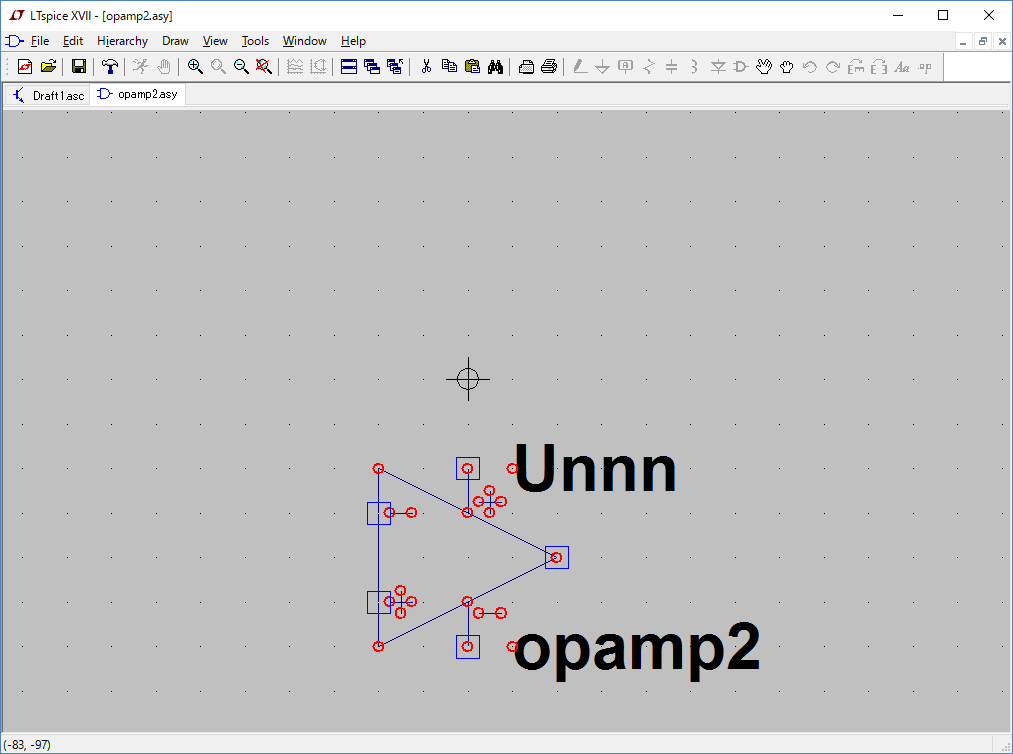Viewport: 1013px width, 754px height.
Task: Save the symbol with the floppy disk icon
Action: pyautogui.click(x=78, y=67)
